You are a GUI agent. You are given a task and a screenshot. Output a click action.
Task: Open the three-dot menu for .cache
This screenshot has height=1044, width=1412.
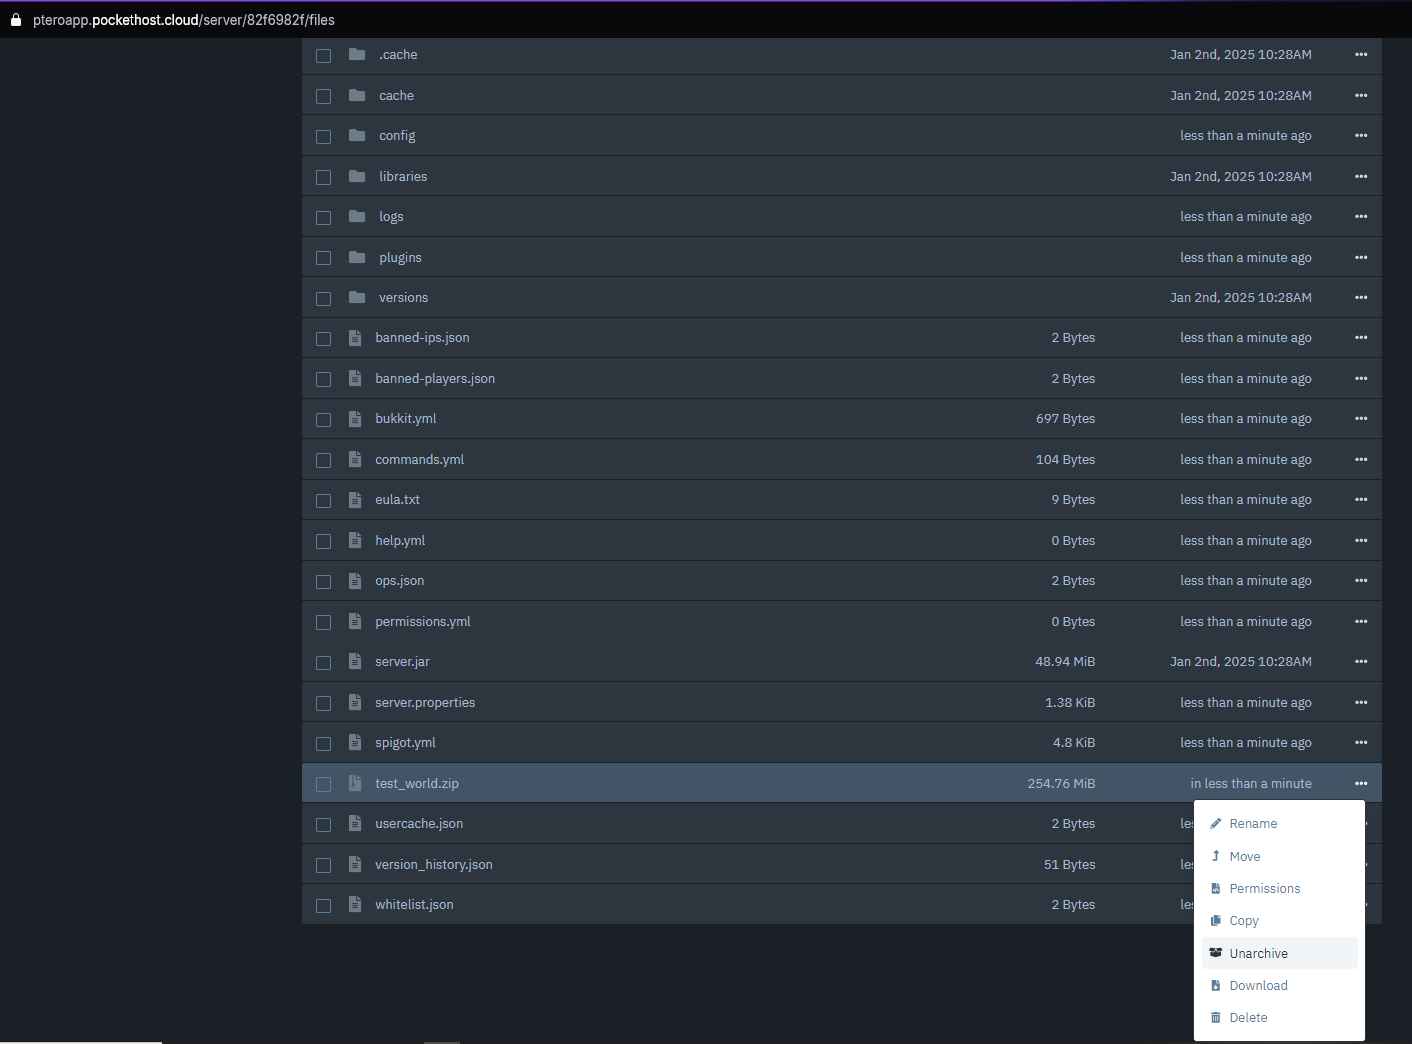click(x=1361, y=54)
